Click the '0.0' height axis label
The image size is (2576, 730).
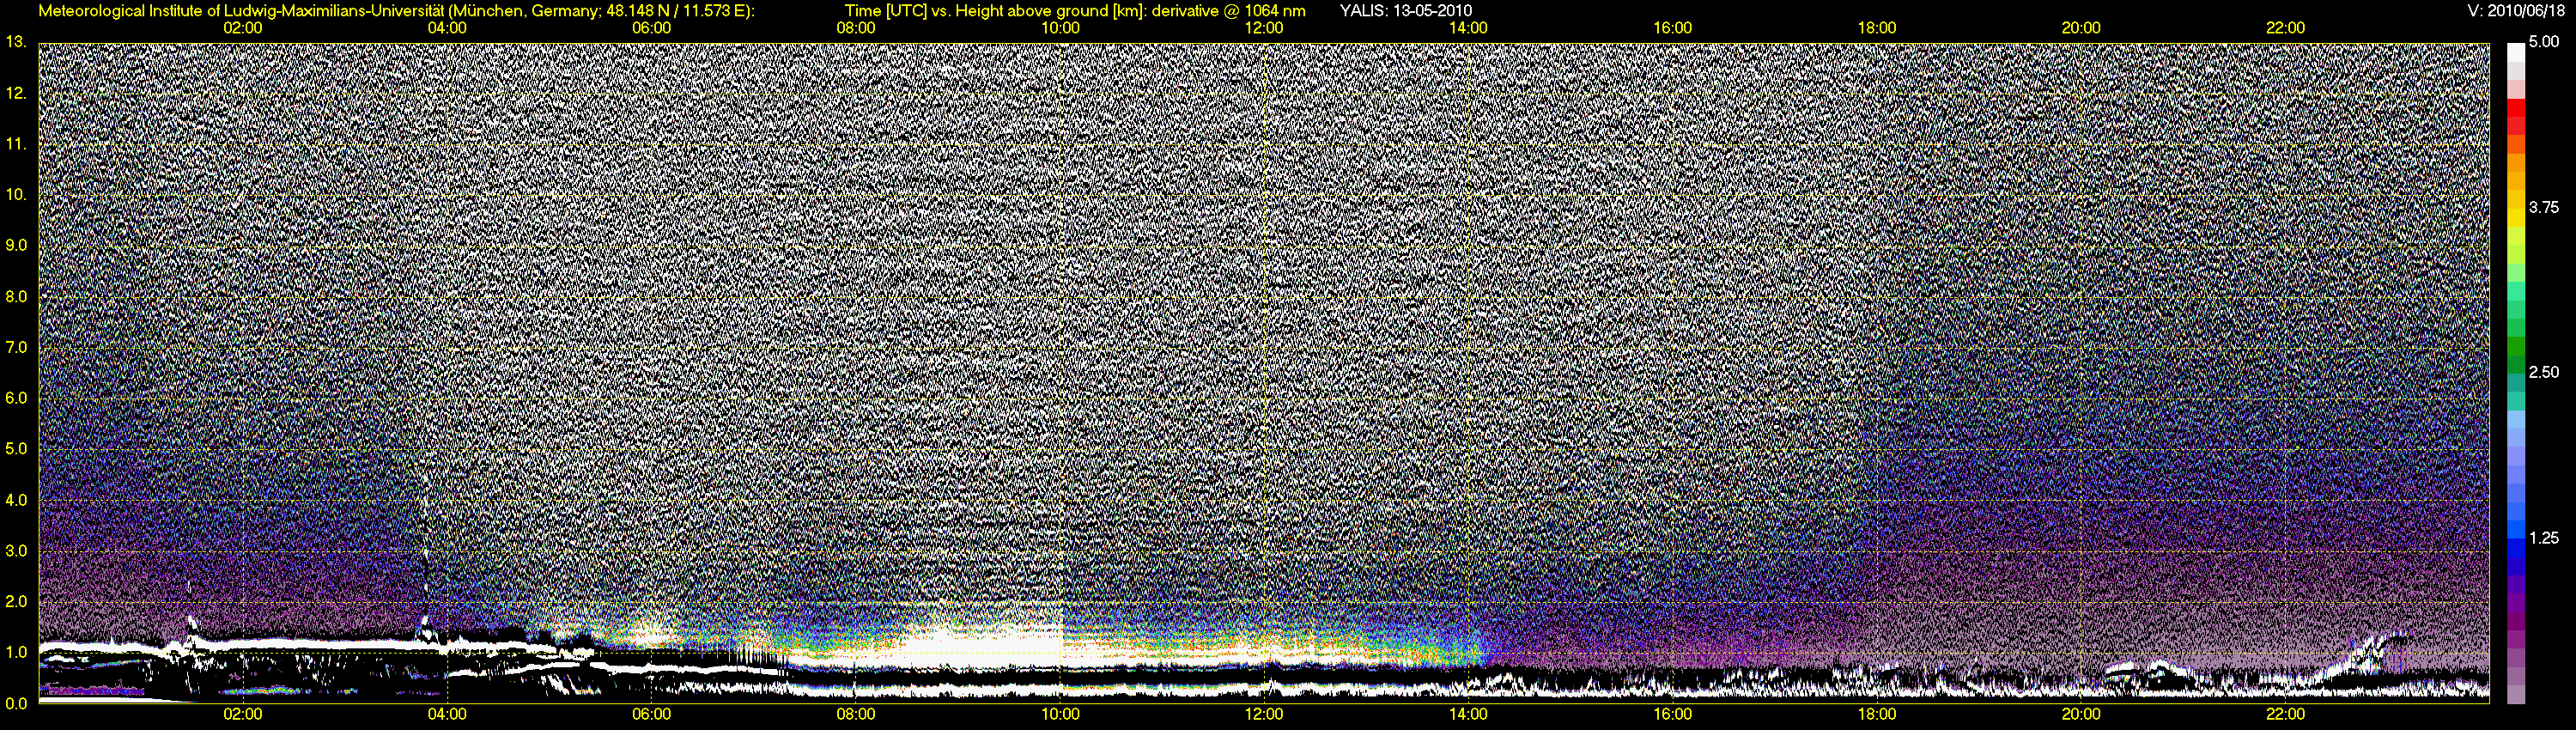pos(16,703)
